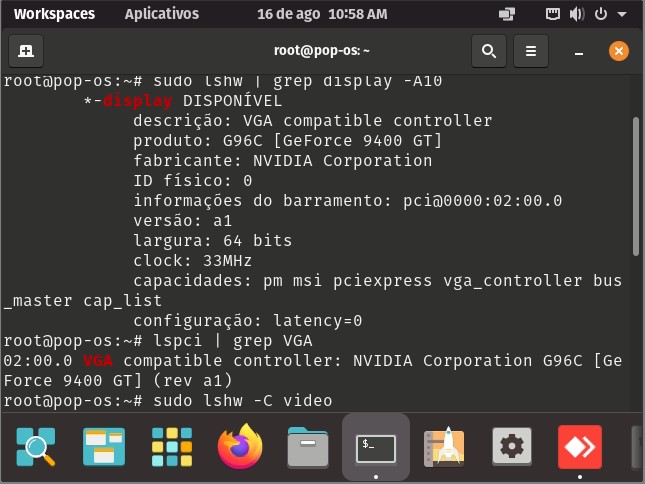Minimize the terminal window
The width and height of the screenshot is (645, 484).
(579, 53)
